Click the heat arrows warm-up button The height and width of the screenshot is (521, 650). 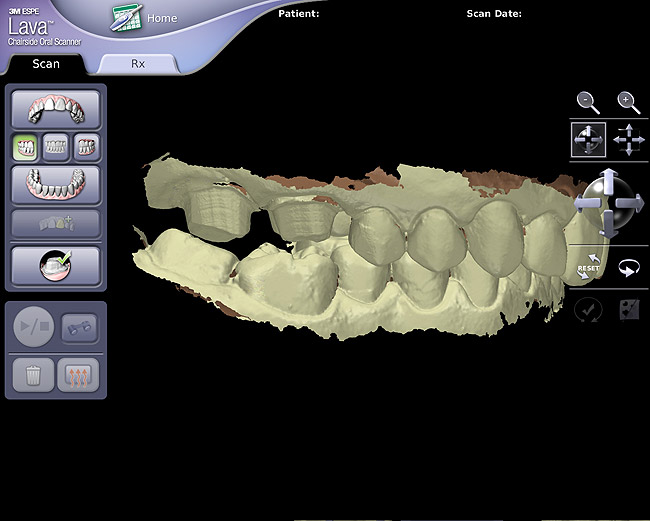tap(79, 376)
